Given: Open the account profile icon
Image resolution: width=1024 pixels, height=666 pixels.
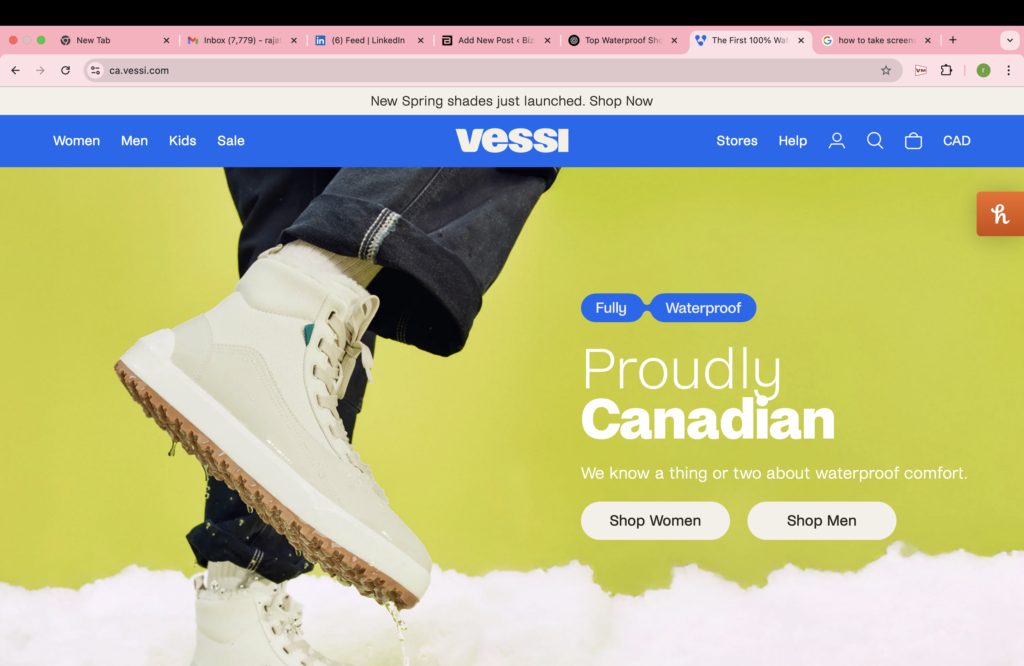Looking at the screenshot, I should click(837, 140).
